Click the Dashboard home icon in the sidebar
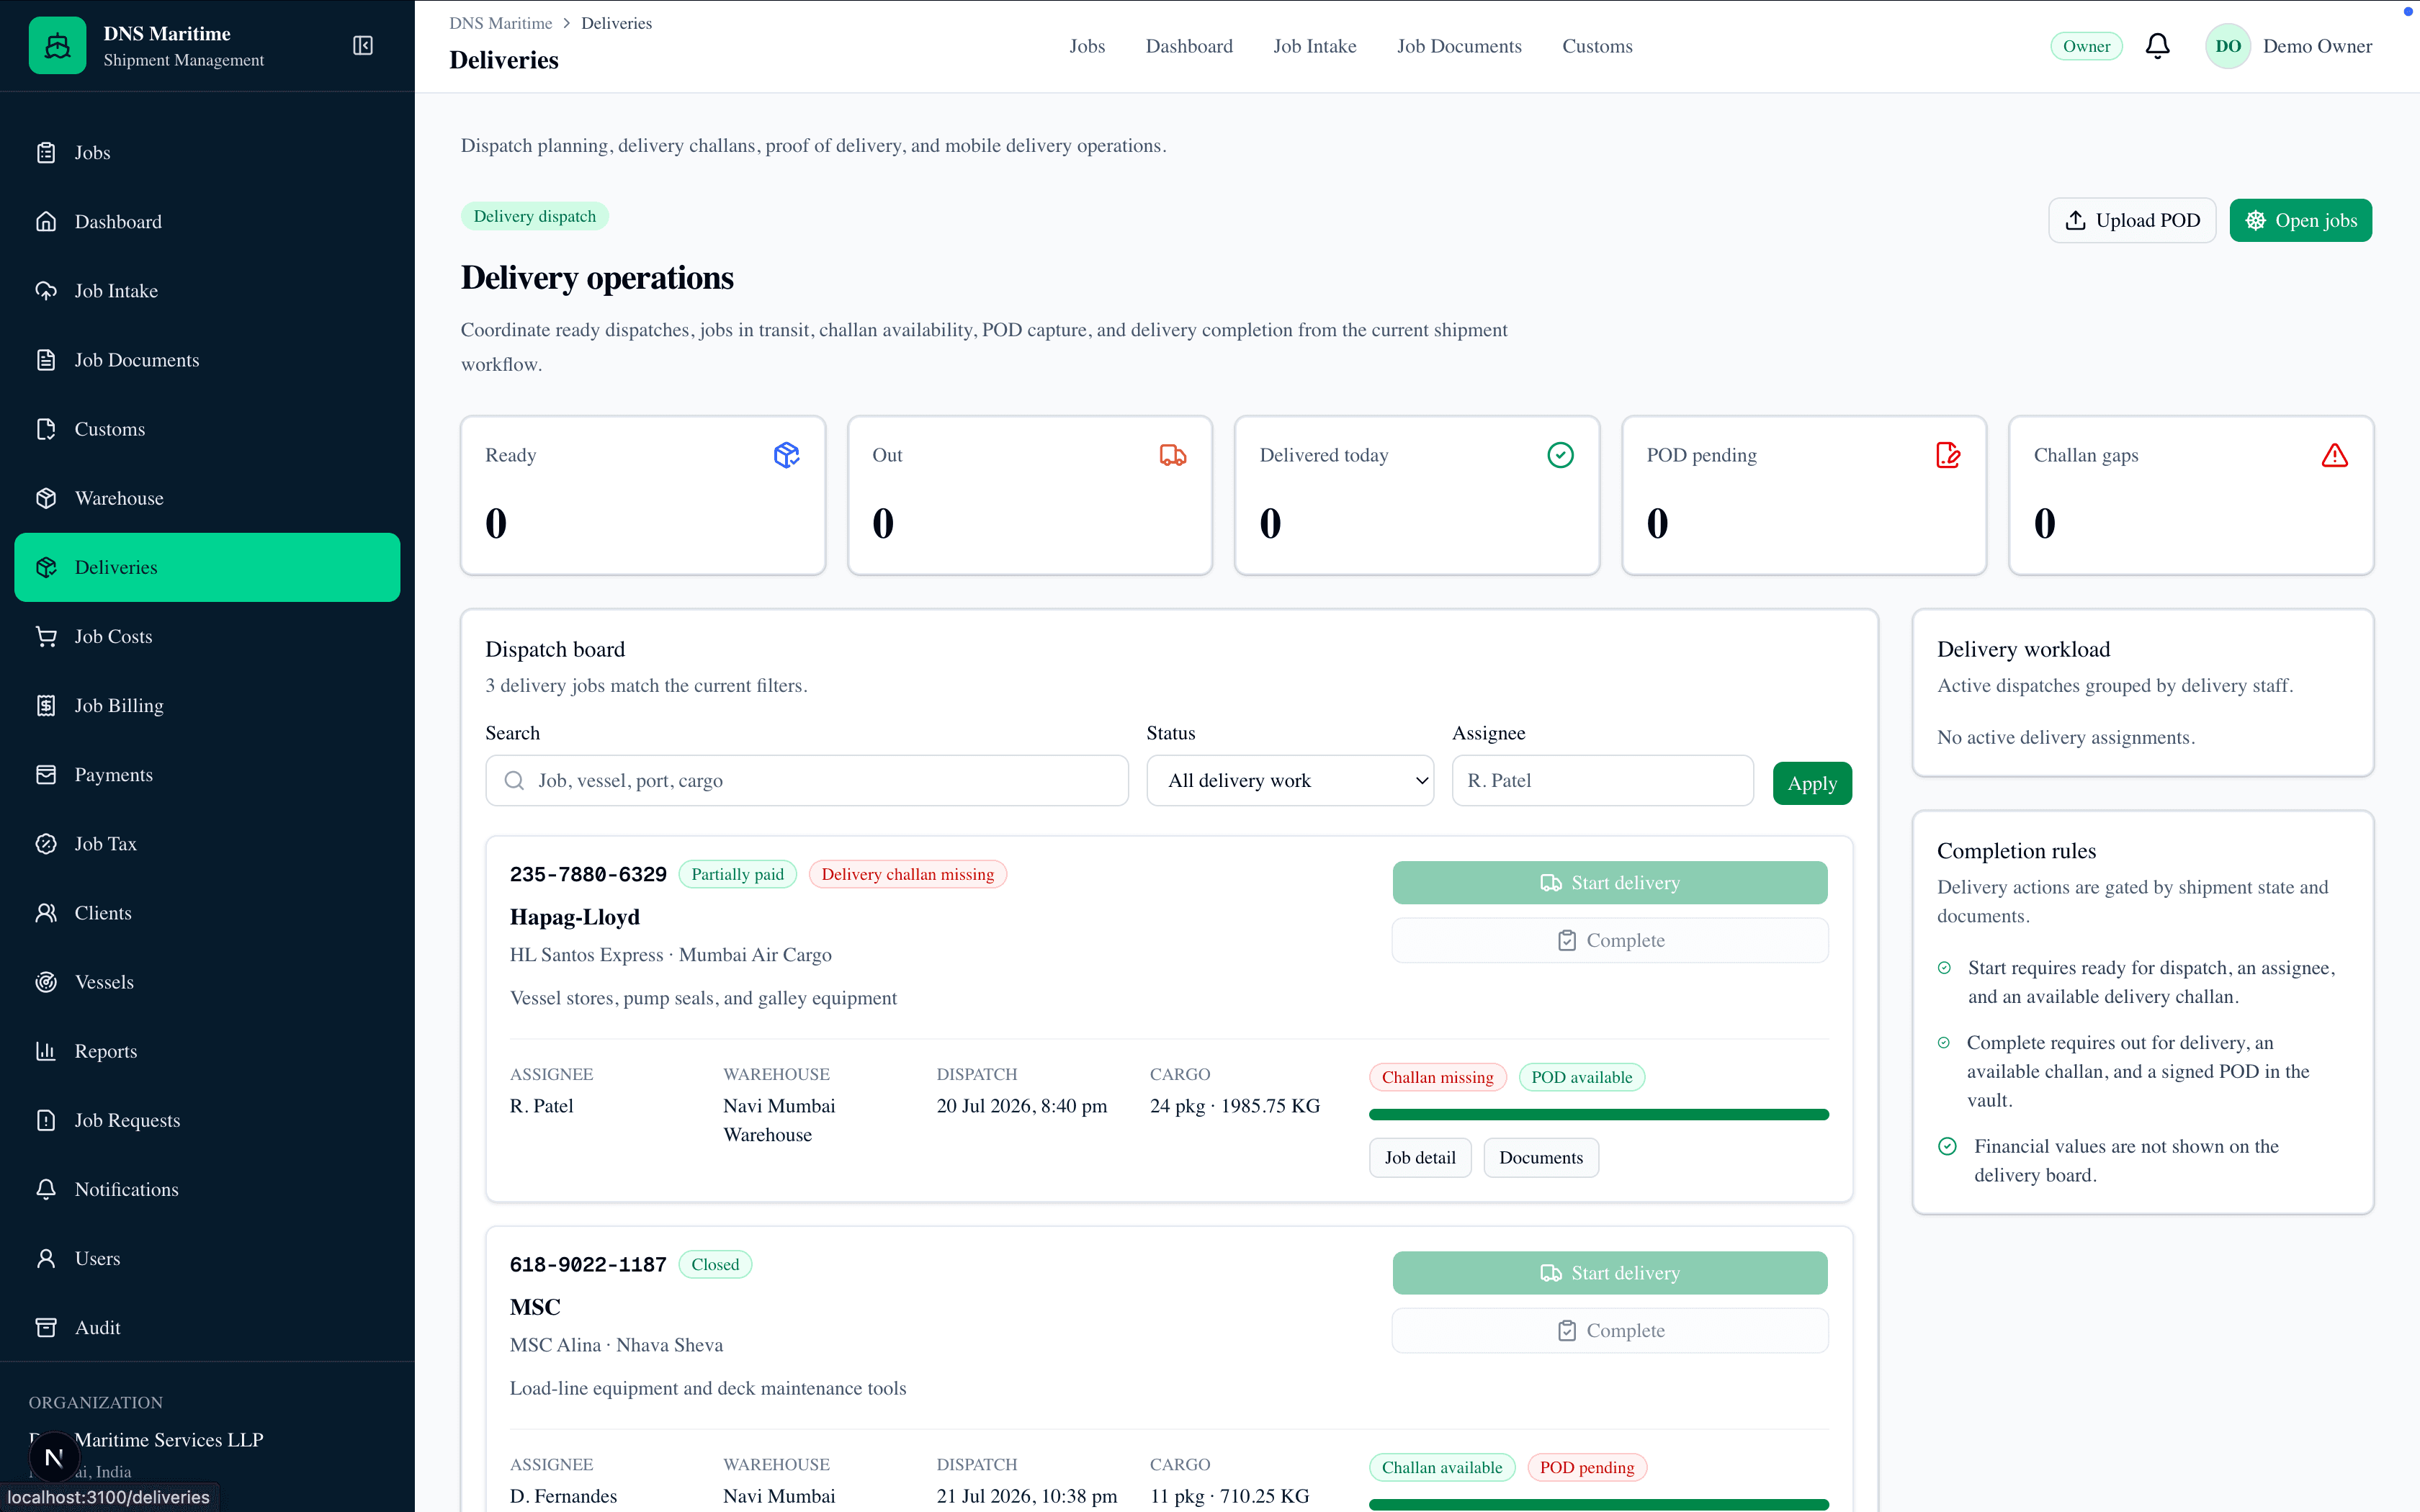 (46, 222)
